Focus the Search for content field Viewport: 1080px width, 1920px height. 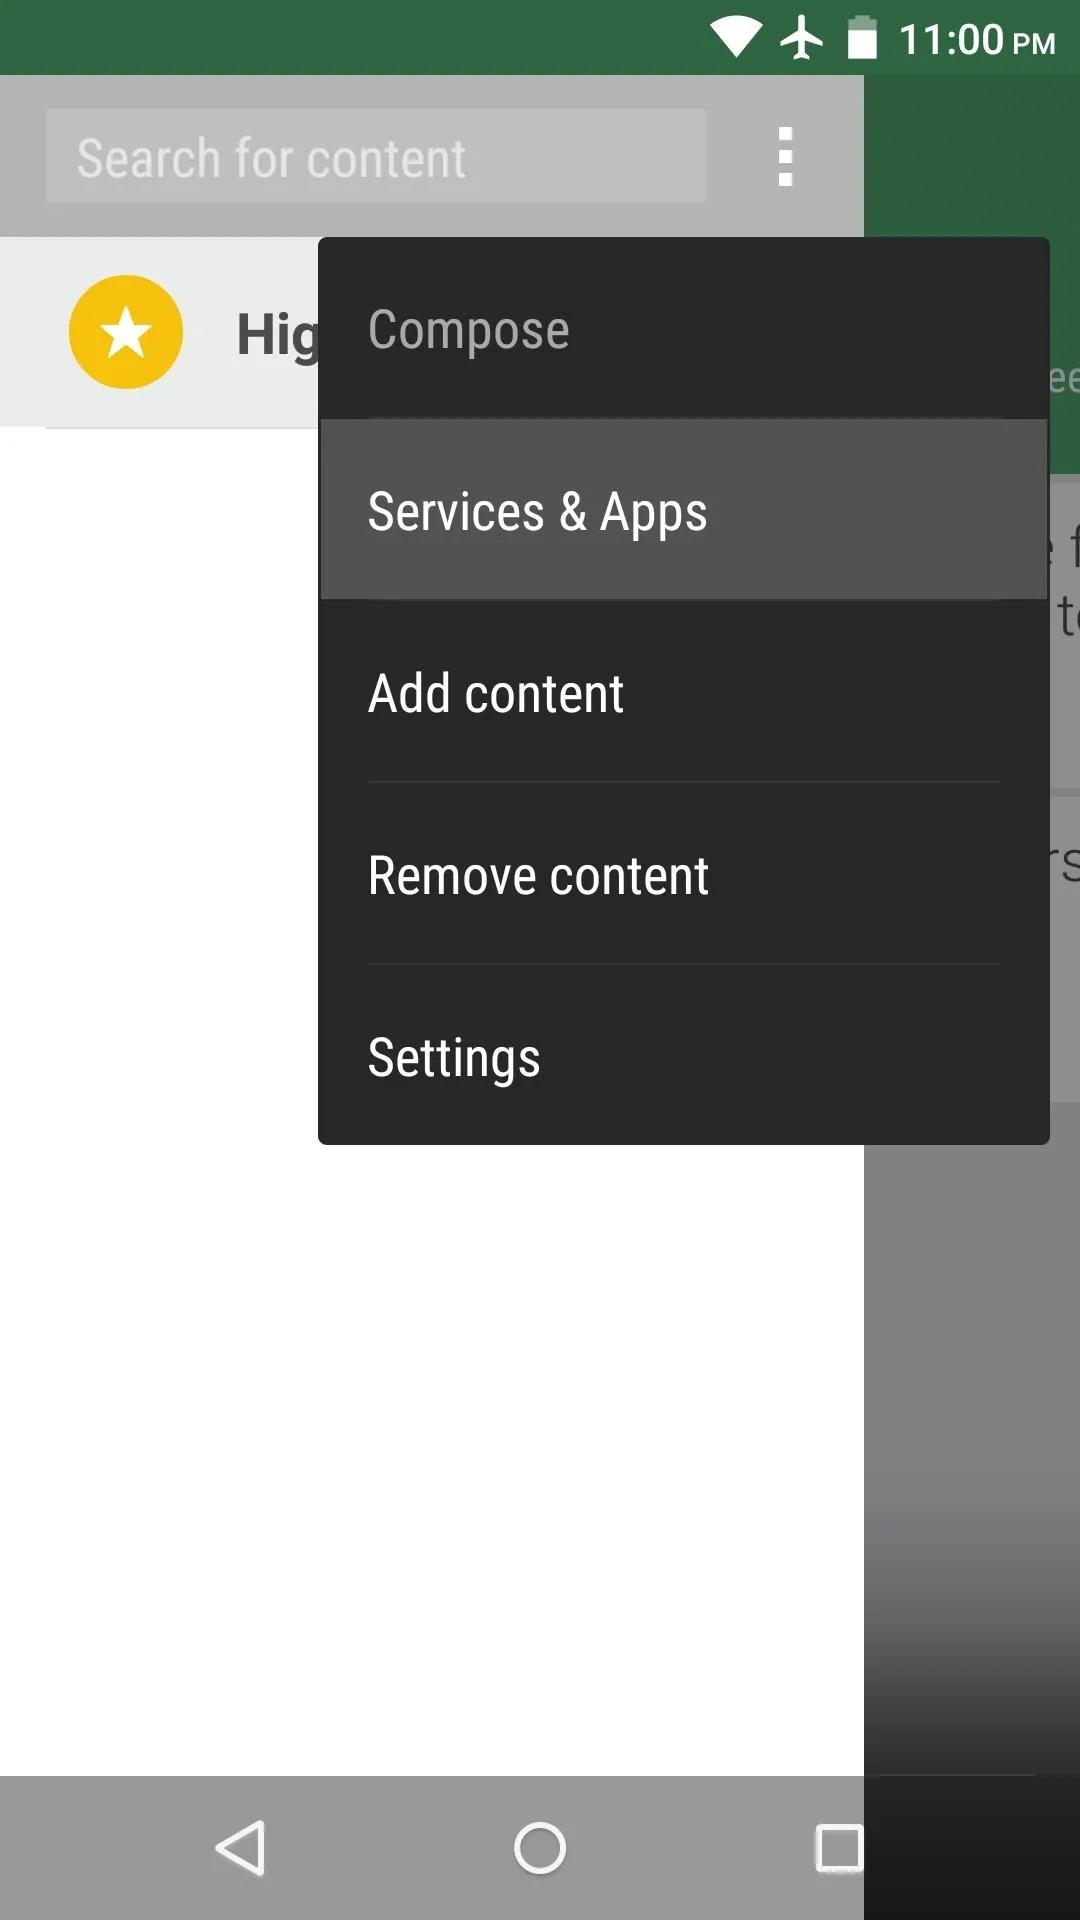376,156
